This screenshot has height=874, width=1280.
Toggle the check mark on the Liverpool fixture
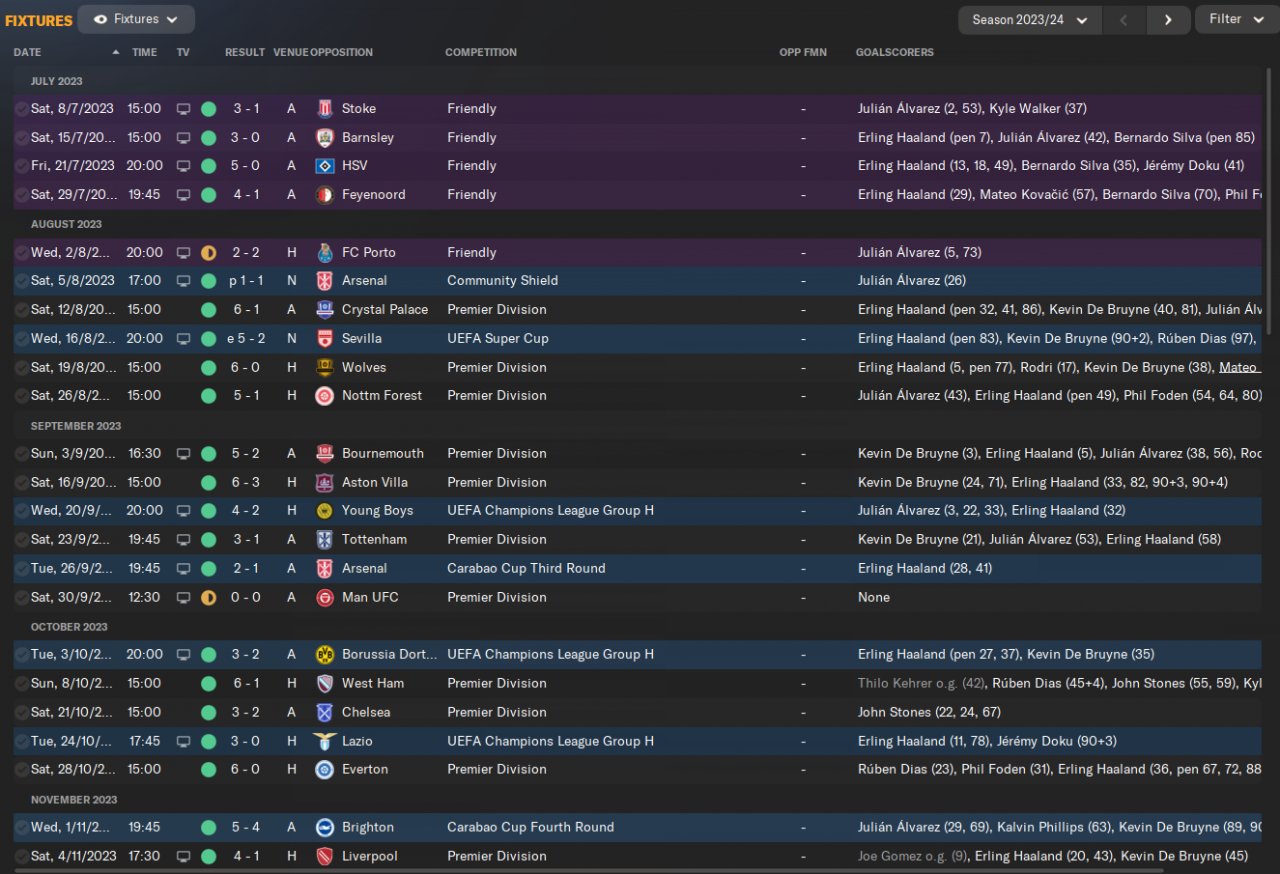click(22, 857)
